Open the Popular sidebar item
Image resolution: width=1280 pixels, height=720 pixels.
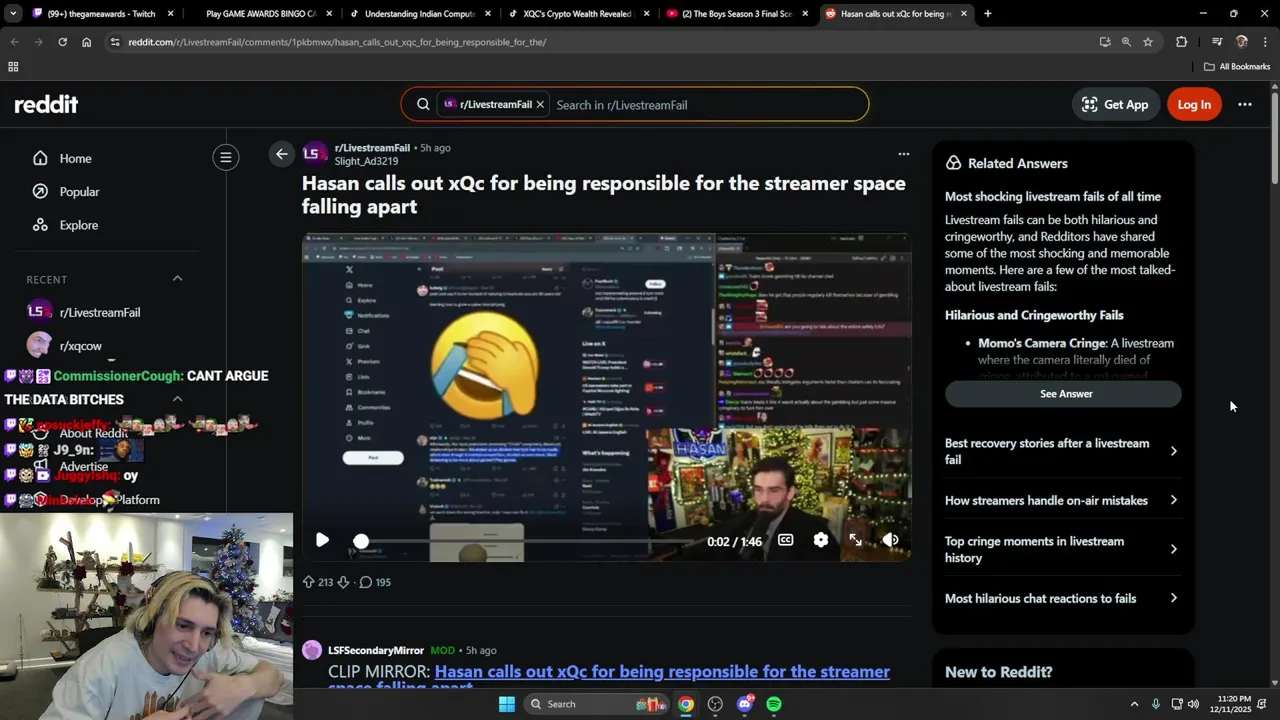pos(66,191)
